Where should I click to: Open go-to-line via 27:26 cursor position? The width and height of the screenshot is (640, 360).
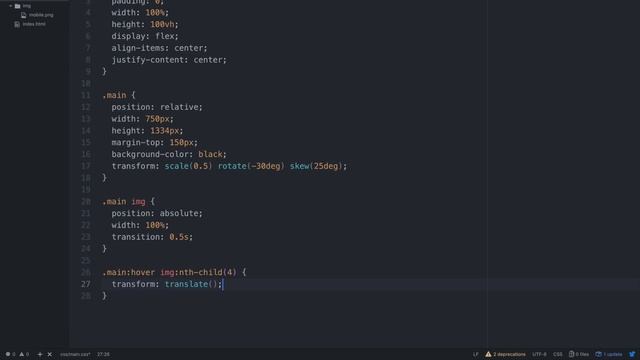click(103, 354)
